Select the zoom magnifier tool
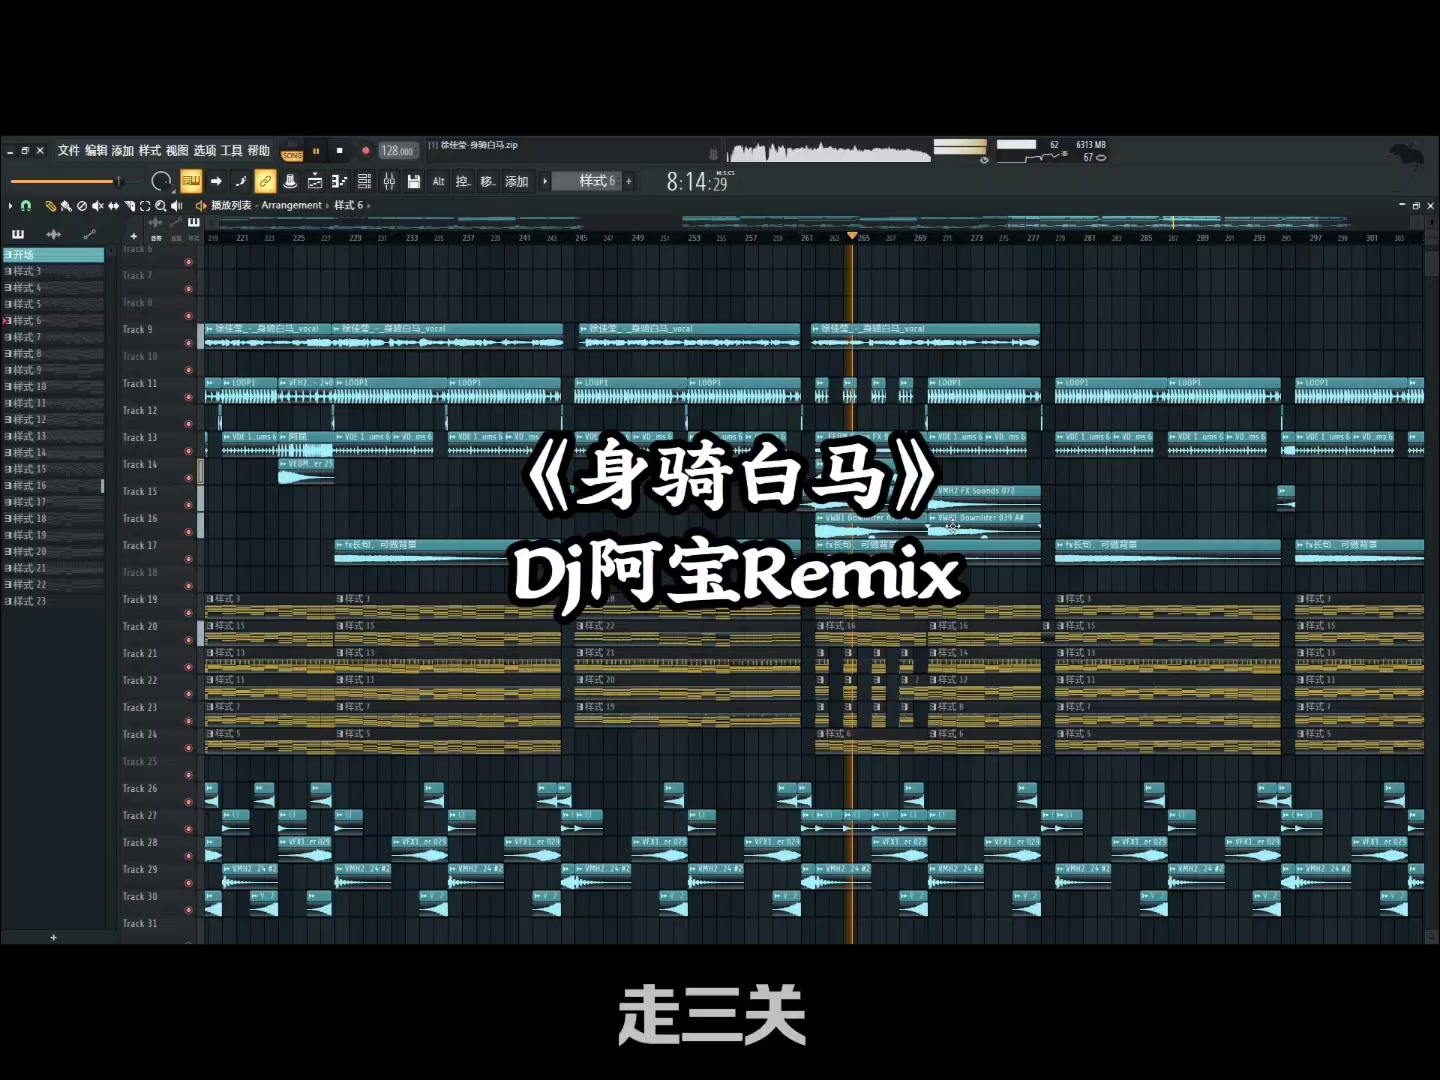This screenshot has height=1080, width=1440. [x=161, y=206]
